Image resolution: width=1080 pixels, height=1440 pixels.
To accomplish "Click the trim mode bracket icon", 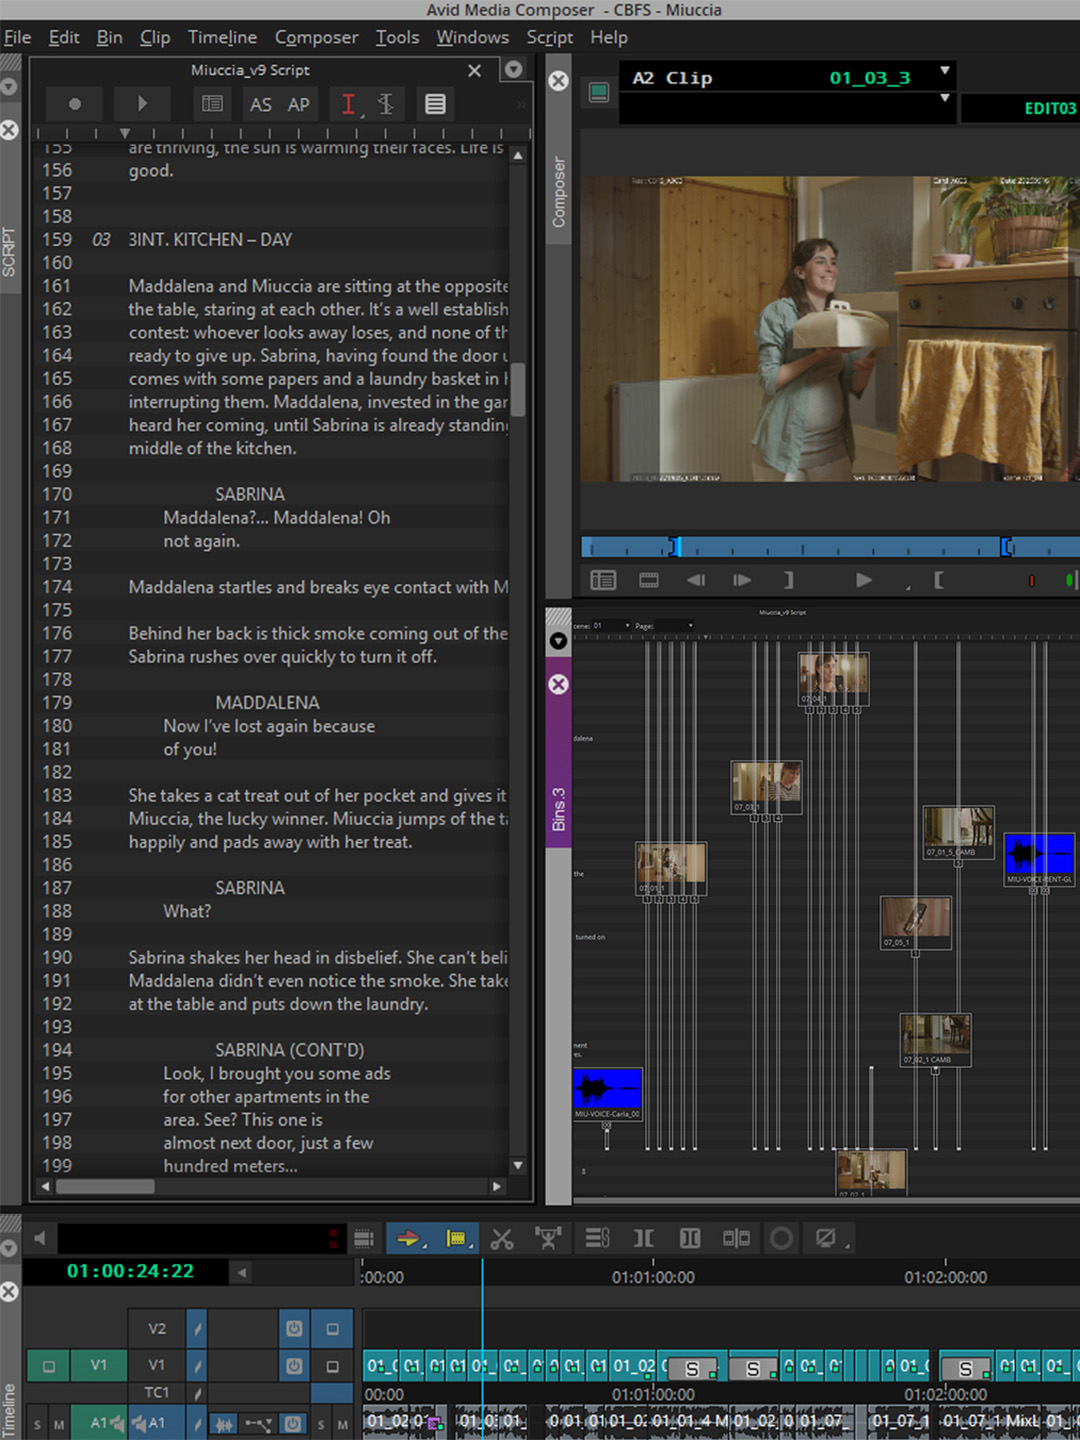I will coord(644,1239).
